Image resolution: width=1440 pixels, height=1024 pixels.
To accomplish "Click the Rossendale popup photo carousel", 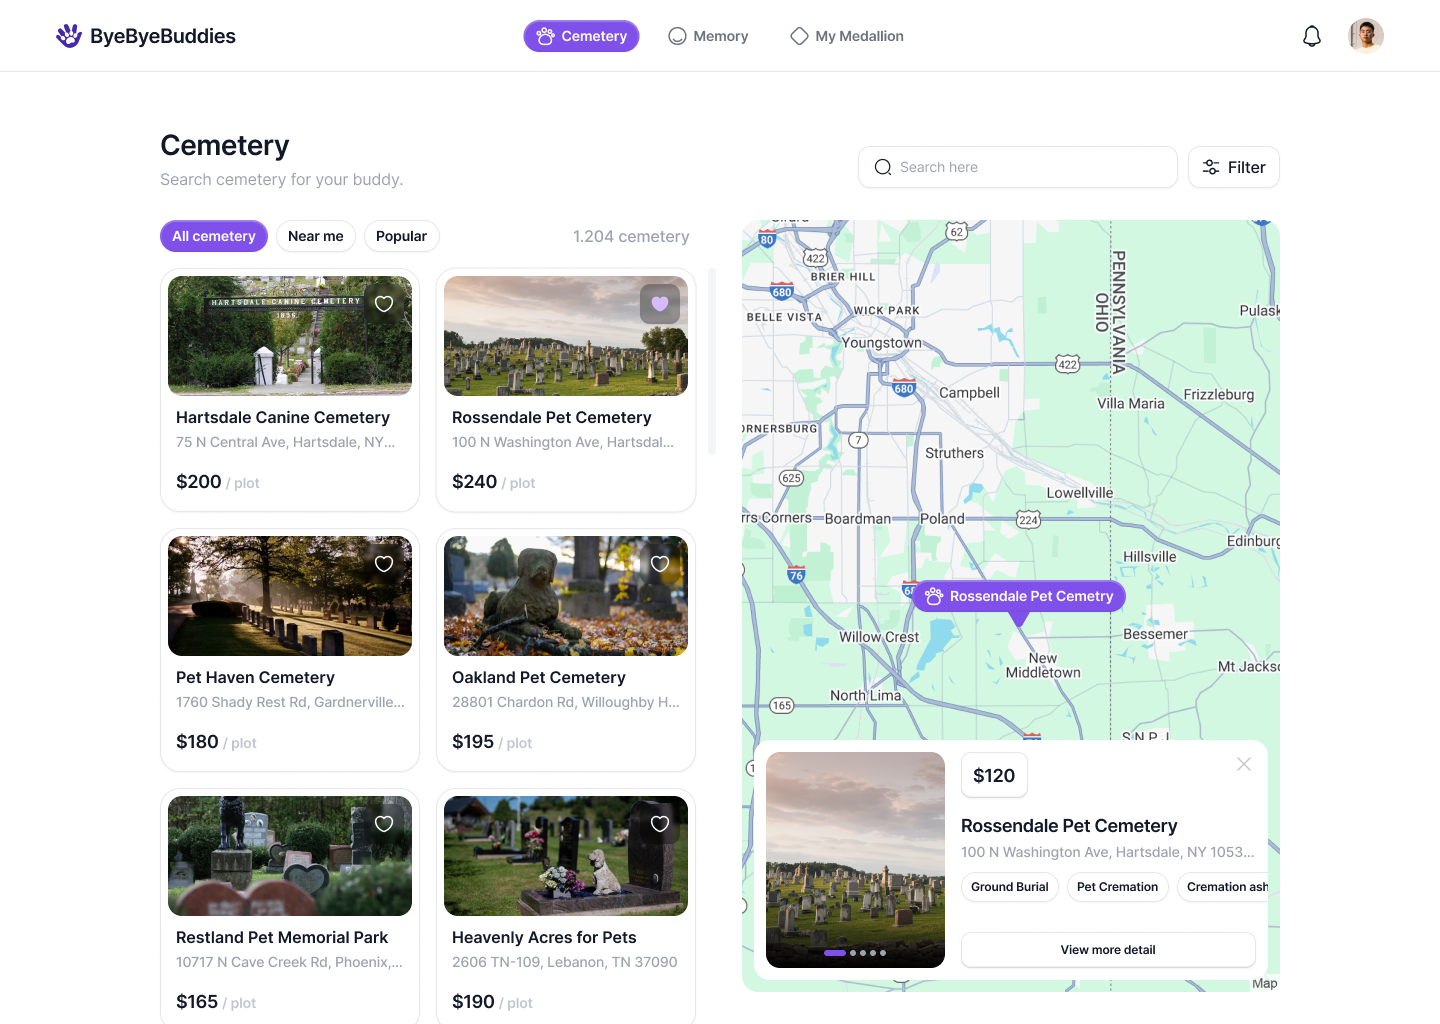I will pyautogui.click(x=856, y=860).
